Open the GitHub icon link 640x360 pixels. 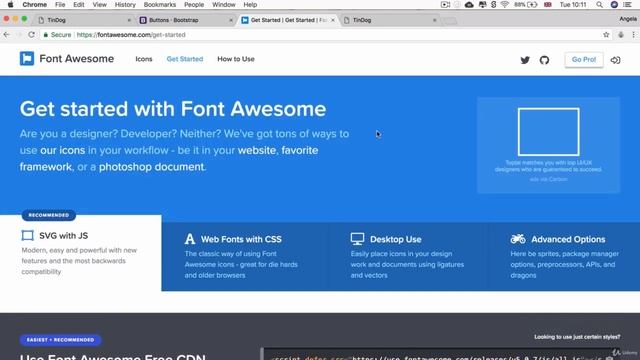pyautogui.click(x=544, y=60)
